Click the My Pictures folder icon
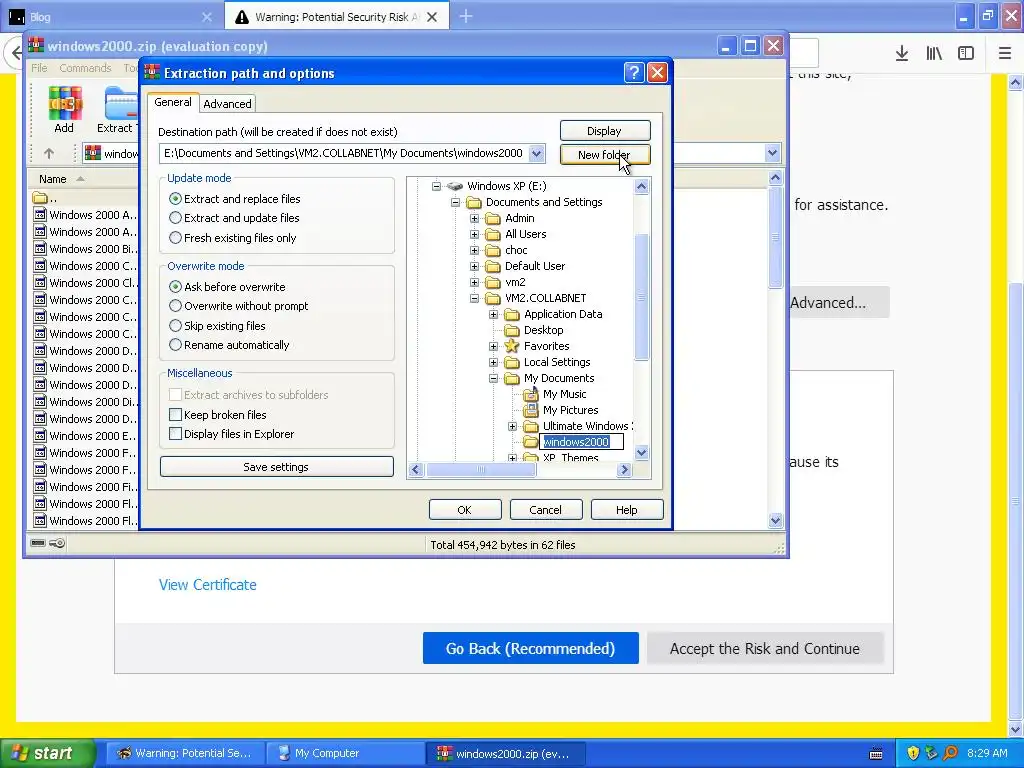Viewport: 1024px width, 768px height. tap(531, 410)
